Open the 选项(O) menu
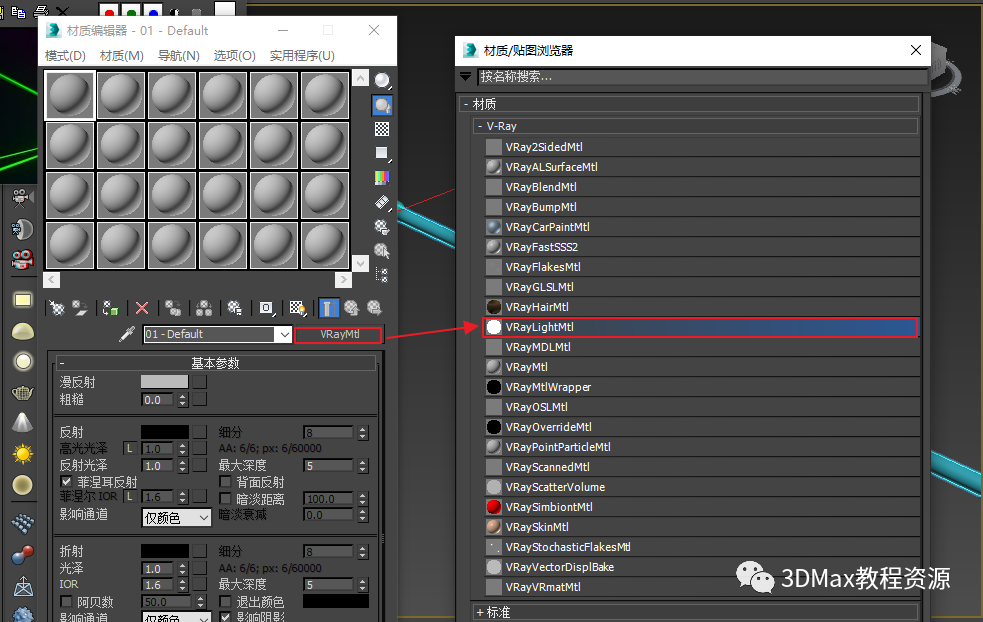The image size is (983, 622). tap(234, 56)
